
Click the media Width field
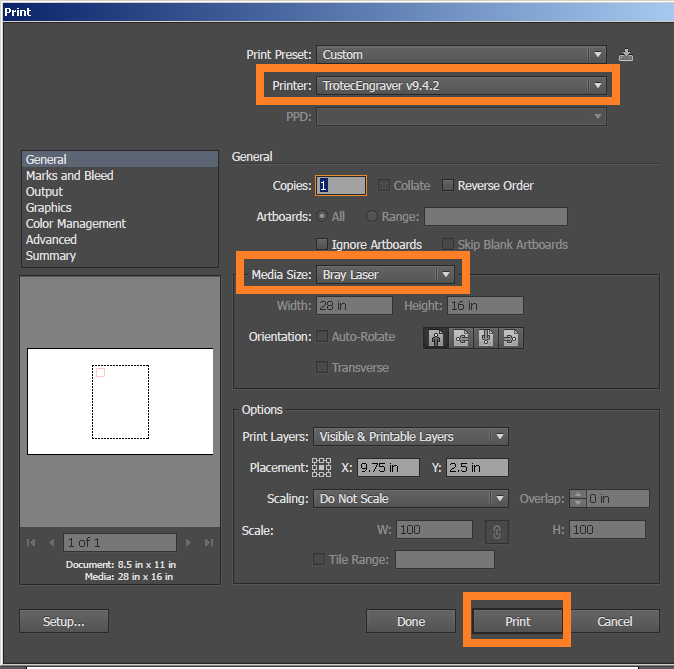point(354,306)
